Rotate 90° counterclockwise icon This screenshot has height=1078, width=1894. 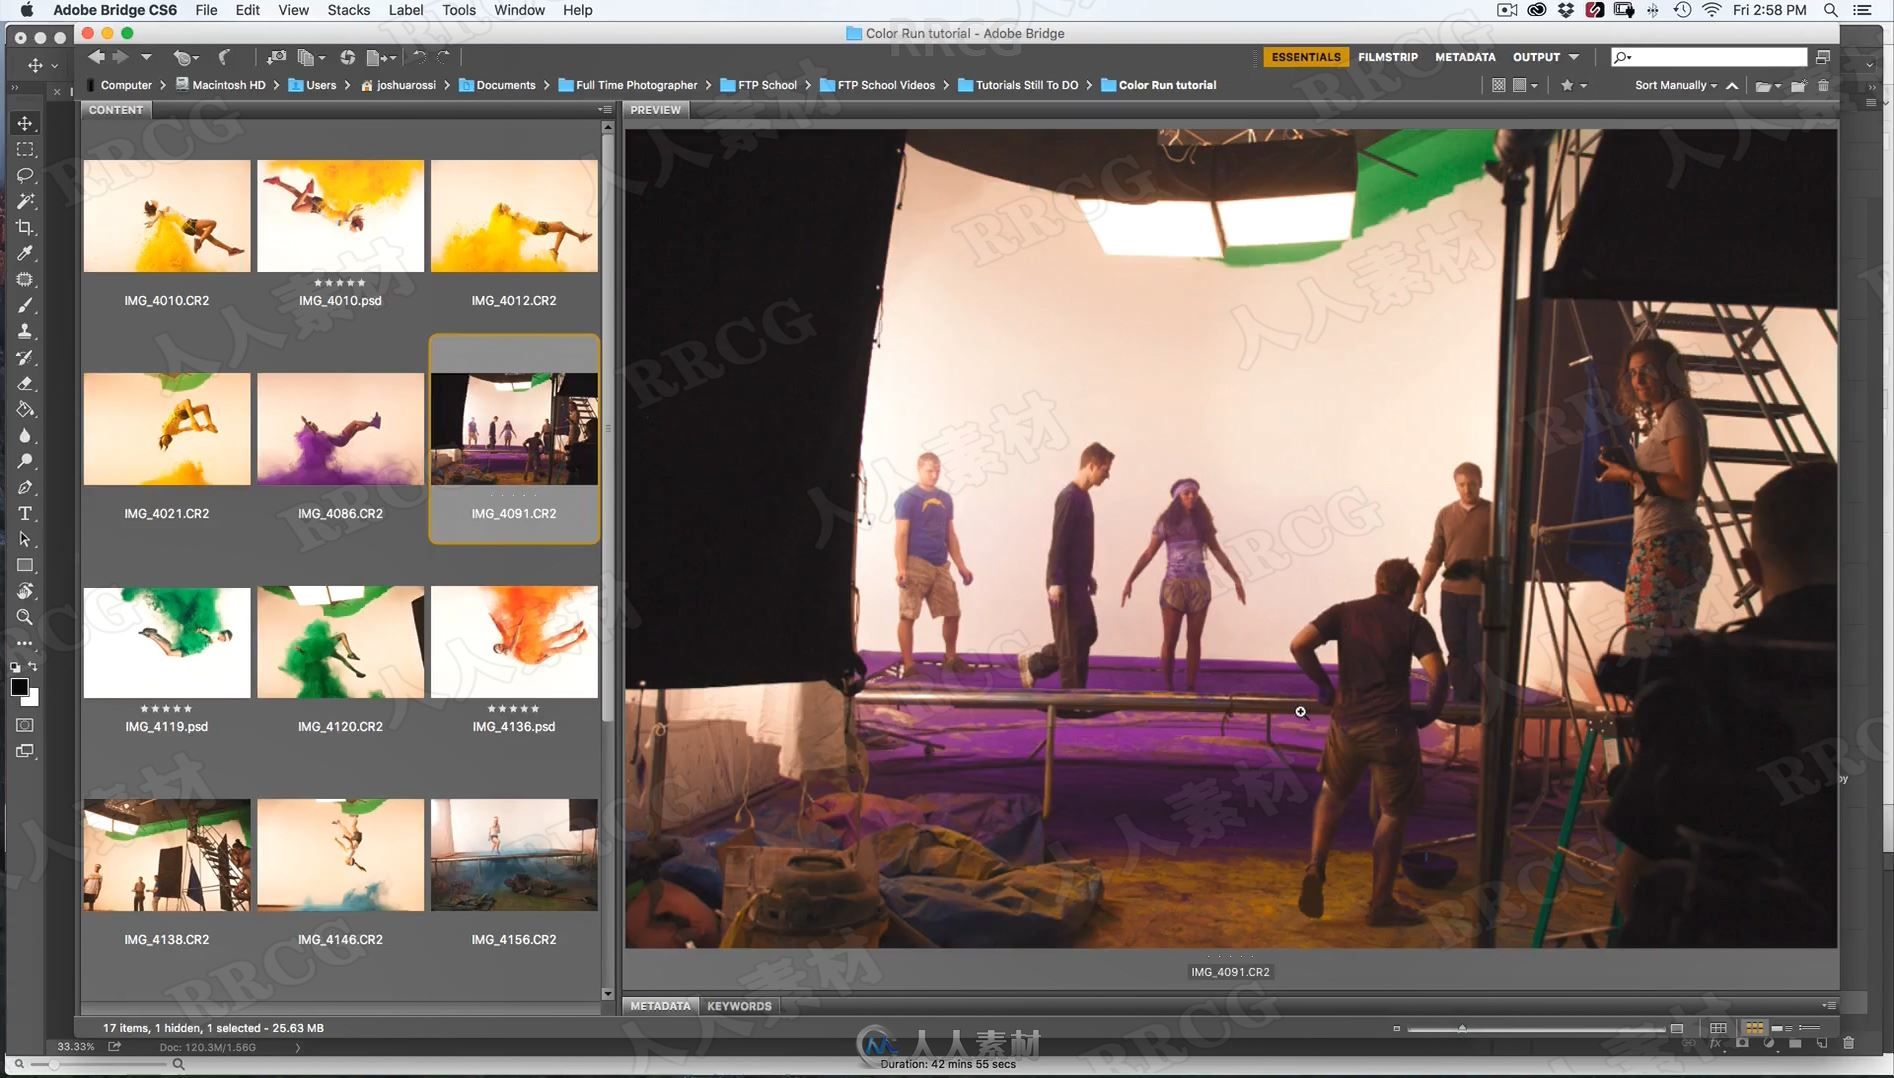[420, 57]
